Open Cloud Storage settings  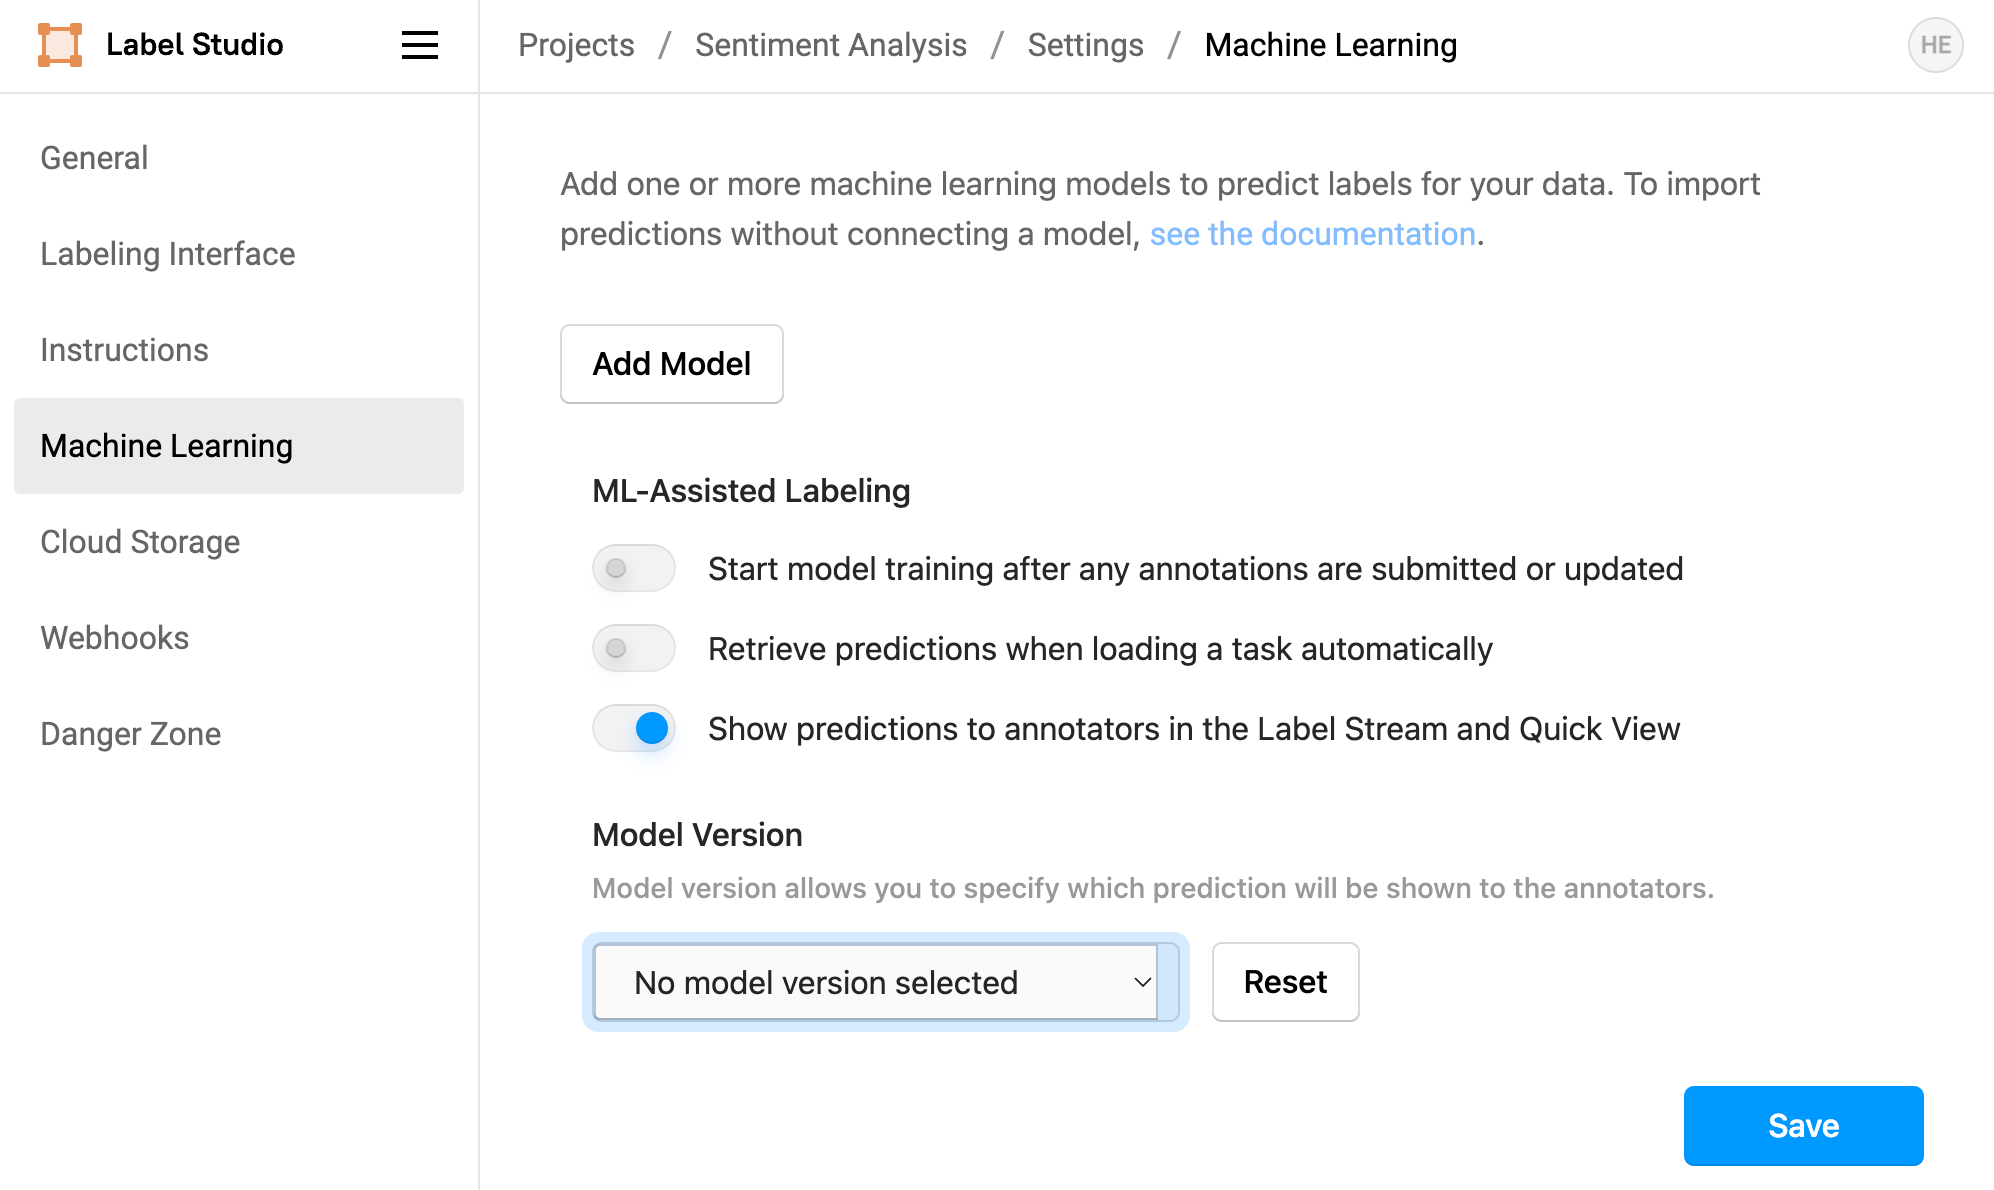point(140,542)
